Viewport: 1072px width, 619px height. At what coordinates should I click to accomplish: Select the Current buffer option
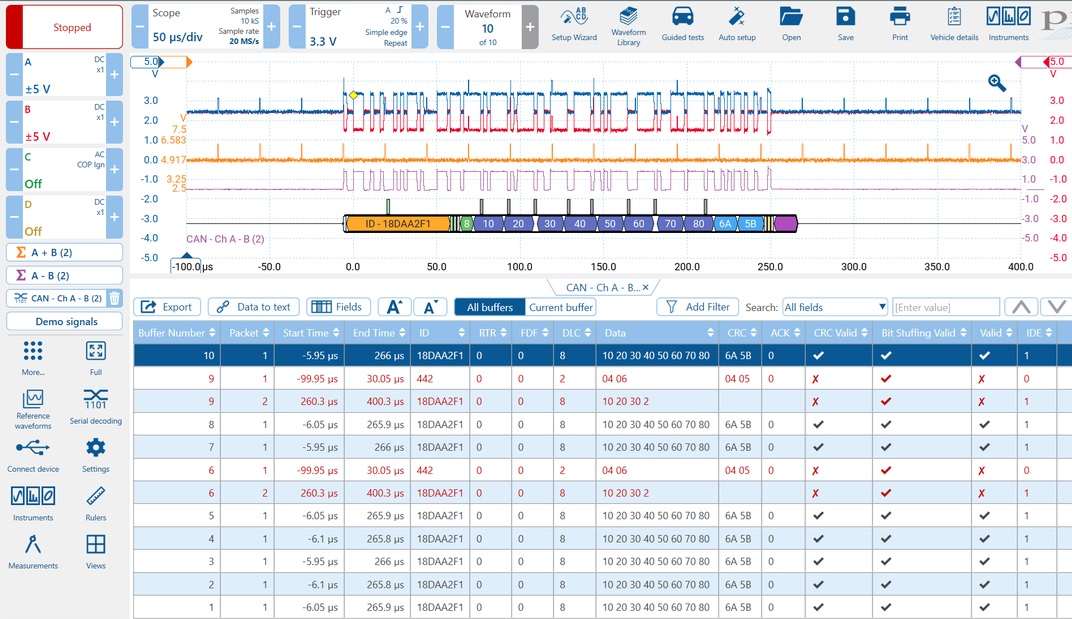pos(561,307)
